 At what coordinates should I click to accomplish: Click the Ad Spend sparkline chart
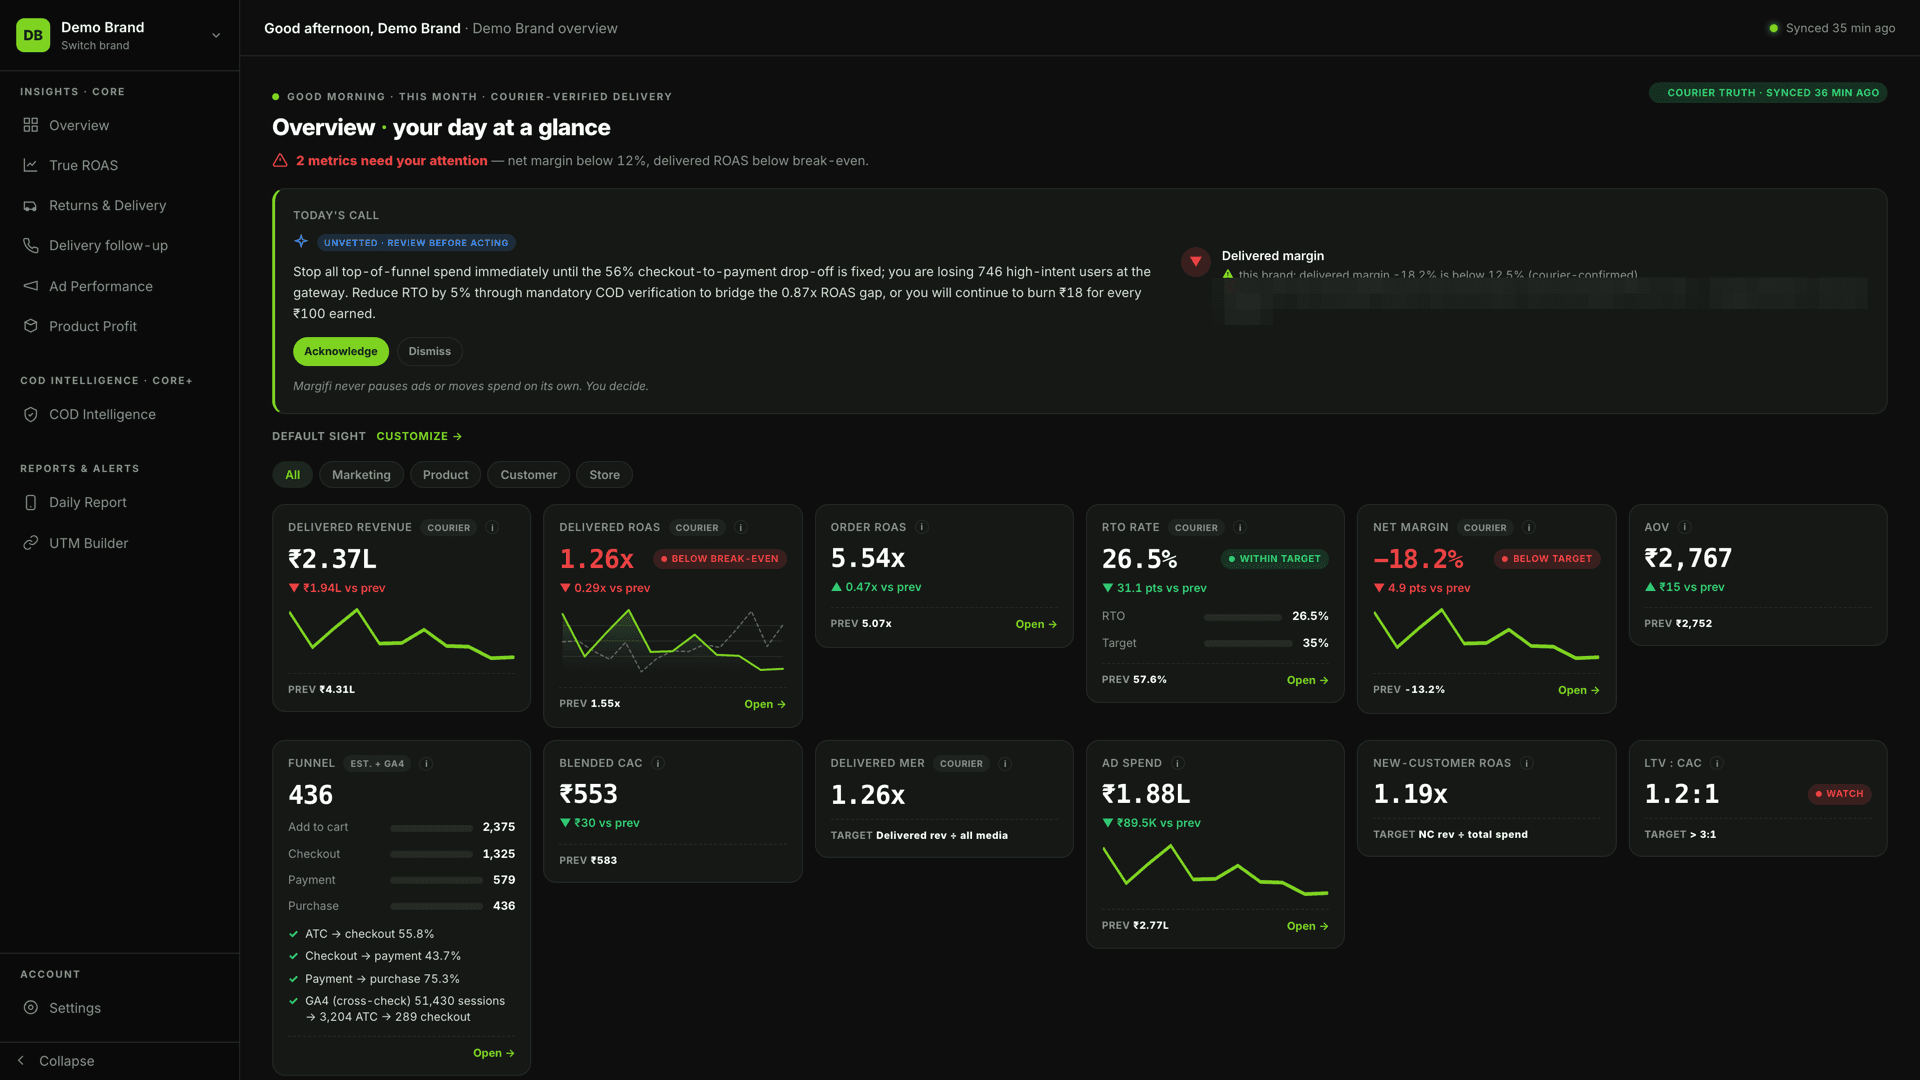point(1215,870)
